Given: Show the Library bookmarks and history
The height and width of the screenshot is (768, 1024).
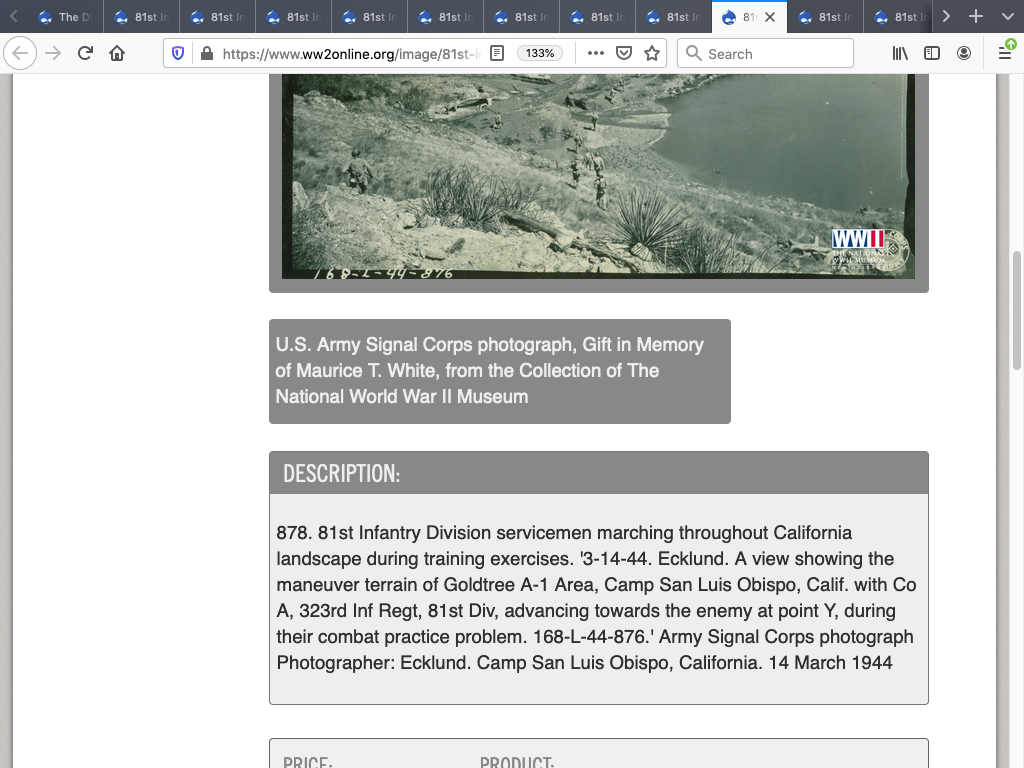Looking at the screenshot, I should pyautogui.click(x=900, y=53).
